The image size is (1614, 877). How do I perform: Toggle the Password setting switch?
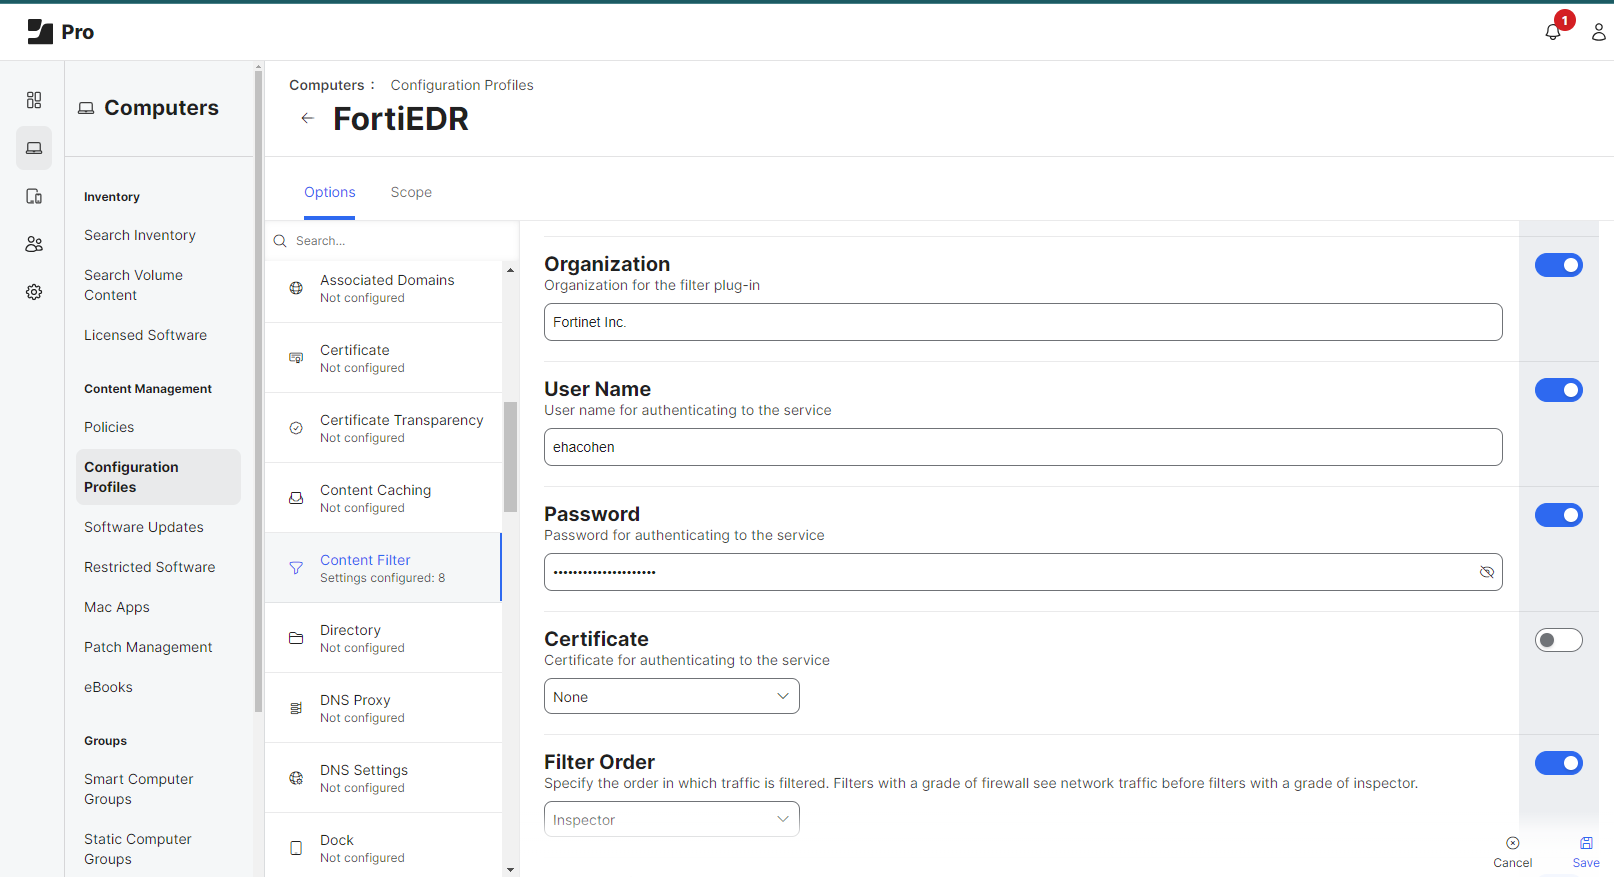(1559, 515)
